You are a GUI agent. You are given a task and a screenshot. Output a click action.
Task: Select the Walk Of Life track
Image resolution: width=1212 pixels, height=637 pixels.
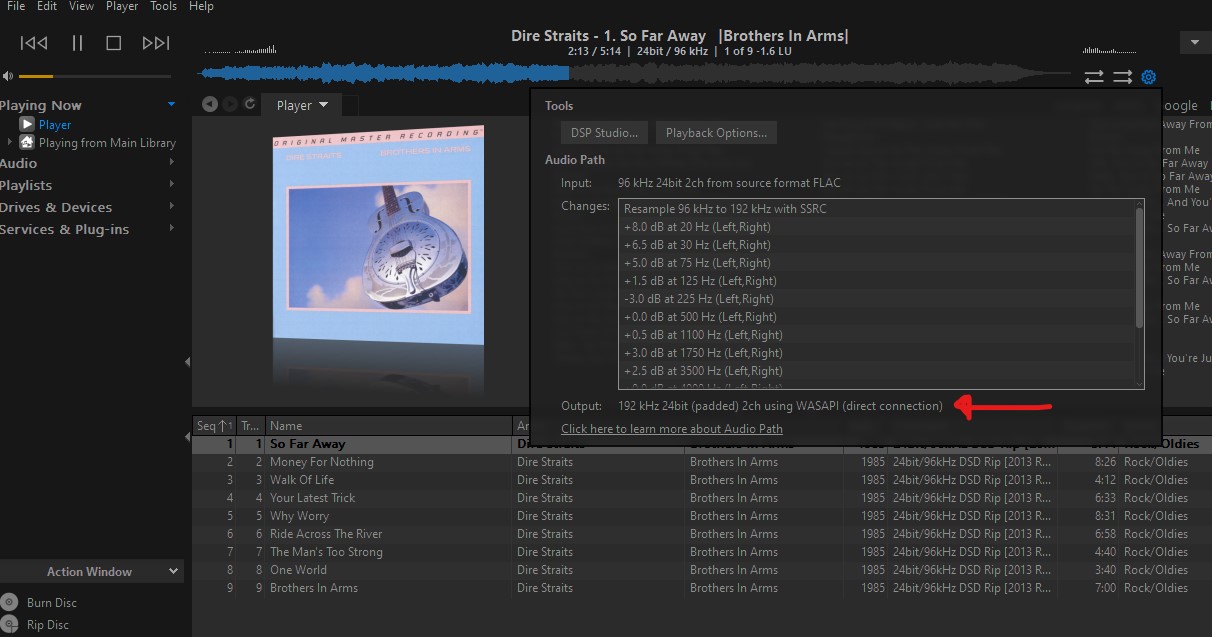coord(701,480)
